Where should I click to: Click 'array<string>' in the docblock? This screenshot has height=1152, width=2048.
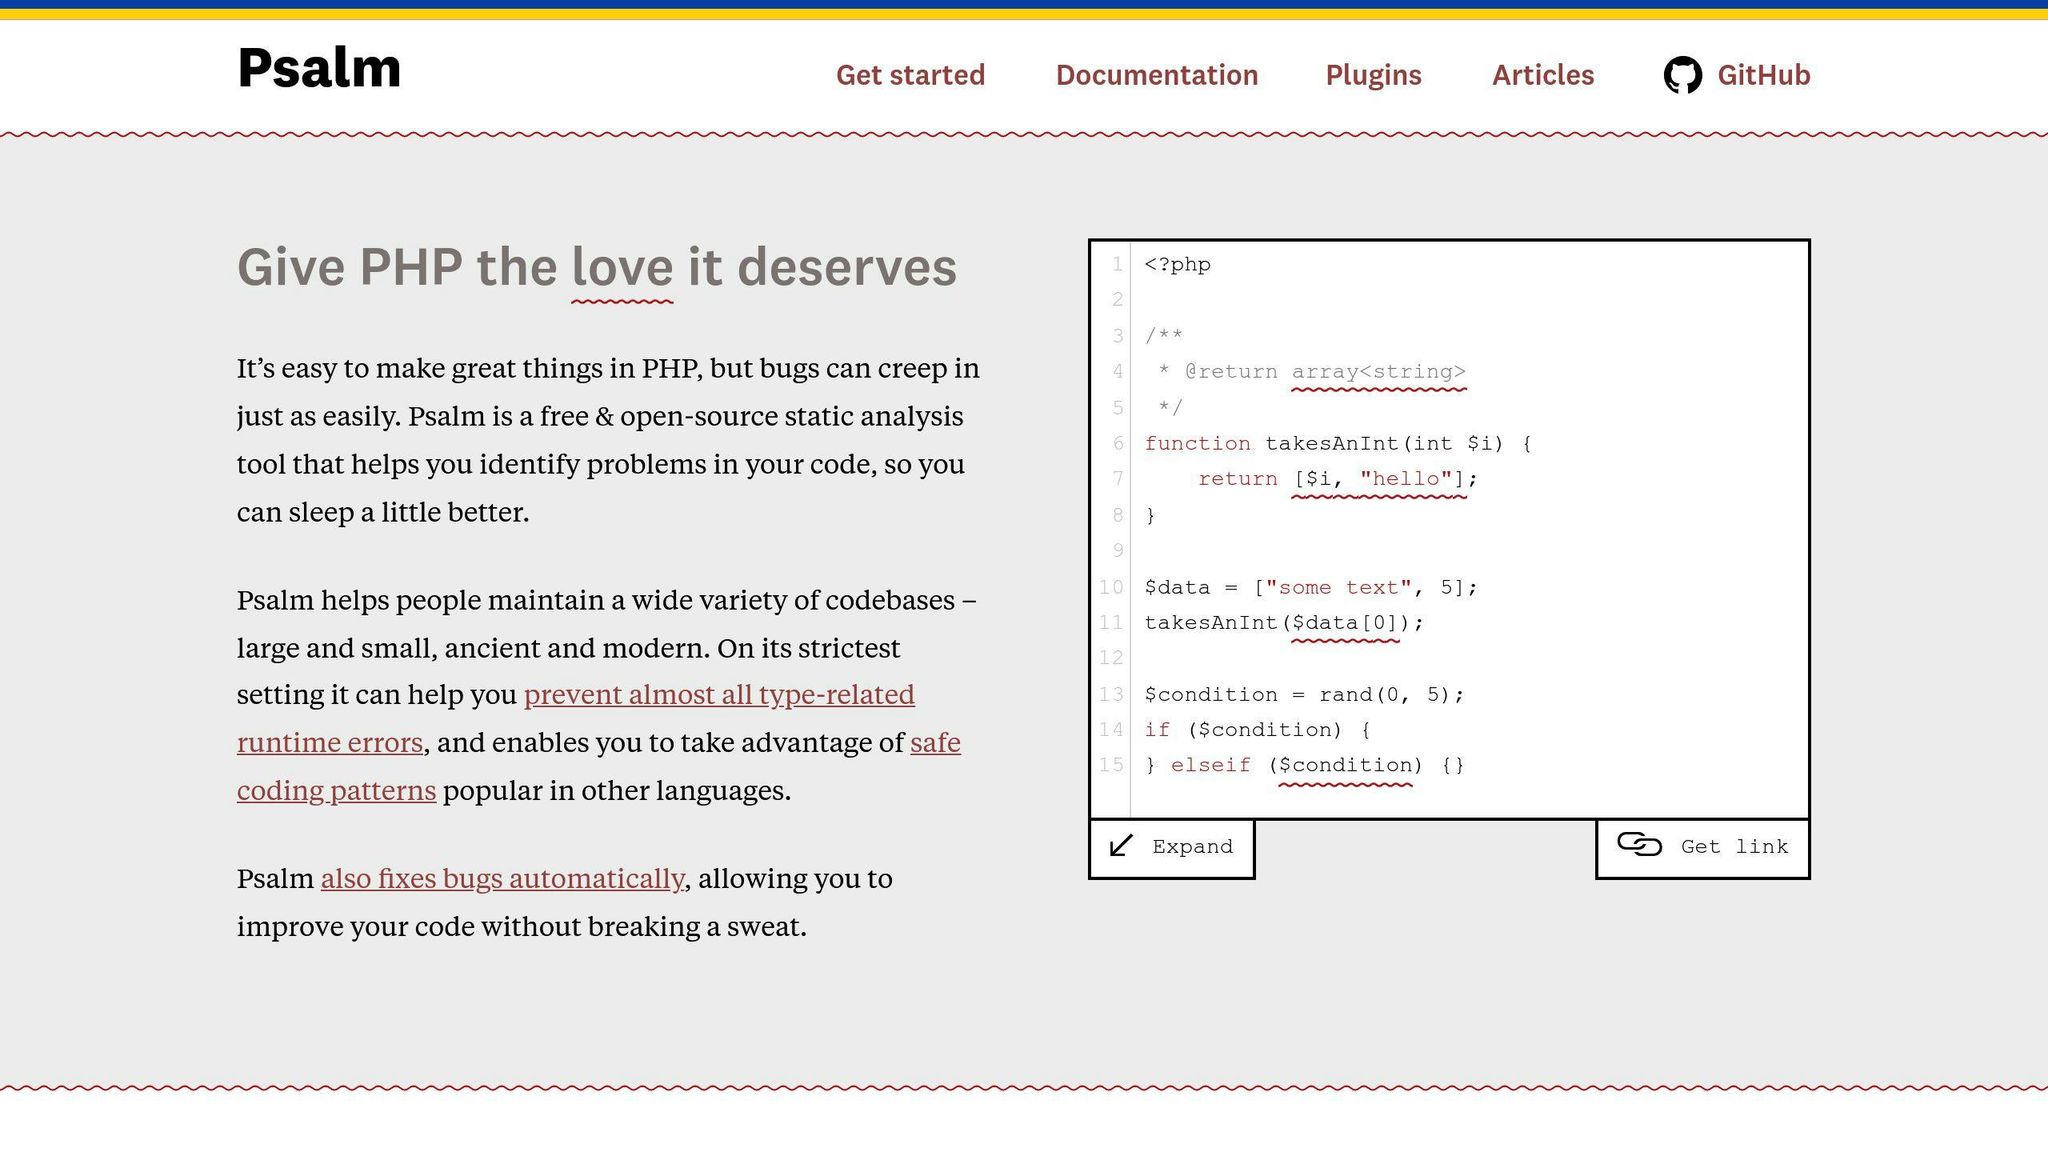pos(1378,372)
